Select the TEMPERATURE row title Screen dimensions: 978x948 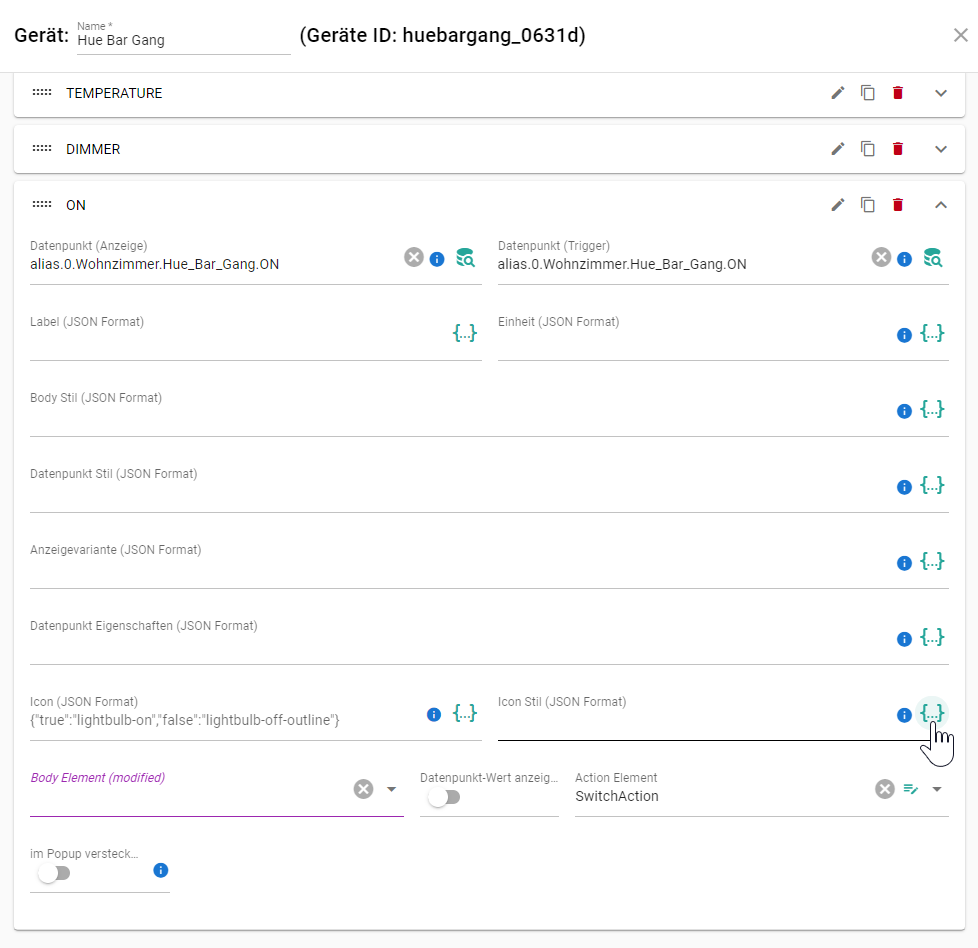point(114,94)
